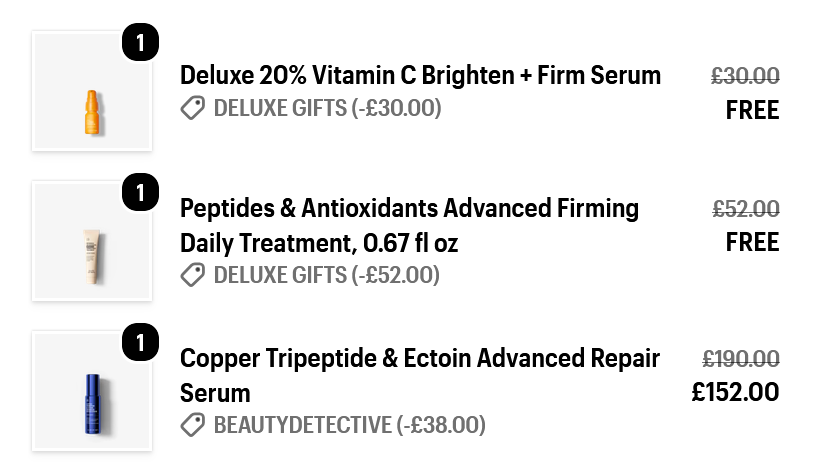The image size is (821, 472).
Task: Click the struck-through £52.00 price
Action: [746, 209]
